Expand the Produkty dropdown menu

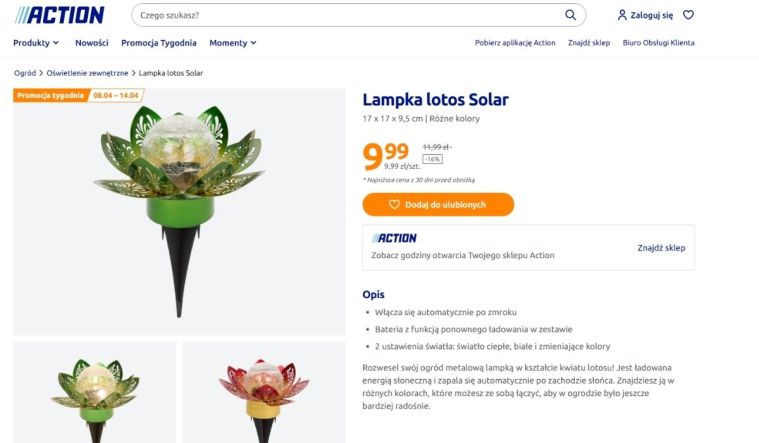tap(36, 43)
